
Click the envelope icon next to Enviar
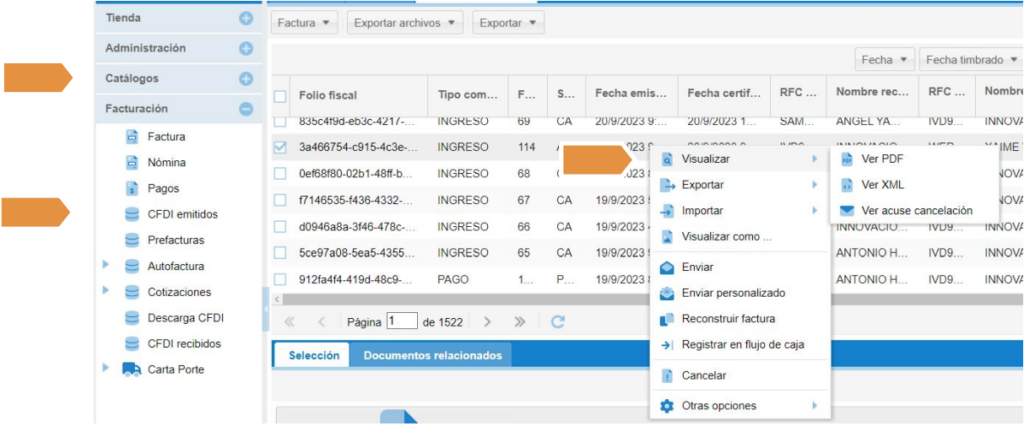667,267
